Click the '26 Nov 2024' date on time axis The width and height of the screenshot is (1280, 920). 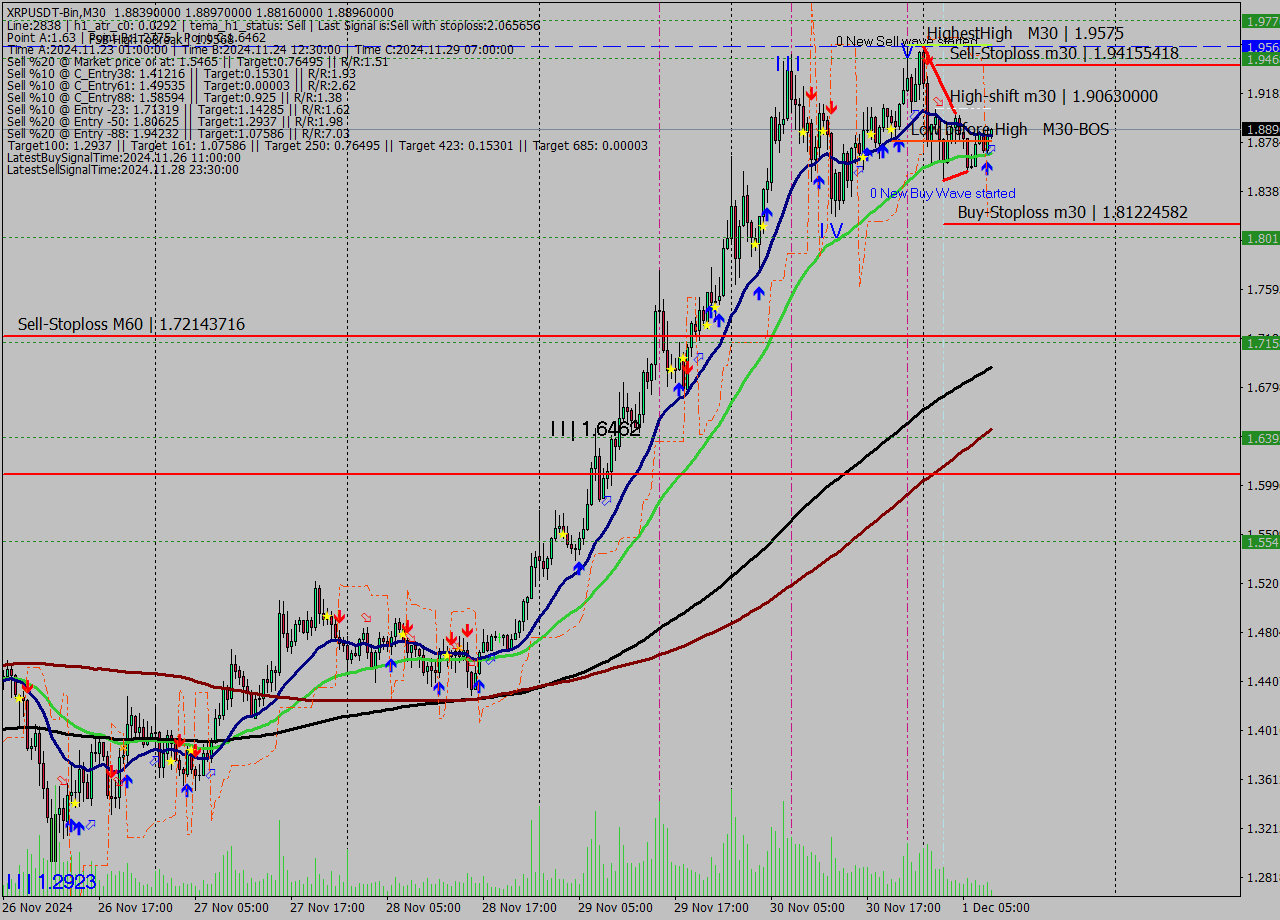37,908
